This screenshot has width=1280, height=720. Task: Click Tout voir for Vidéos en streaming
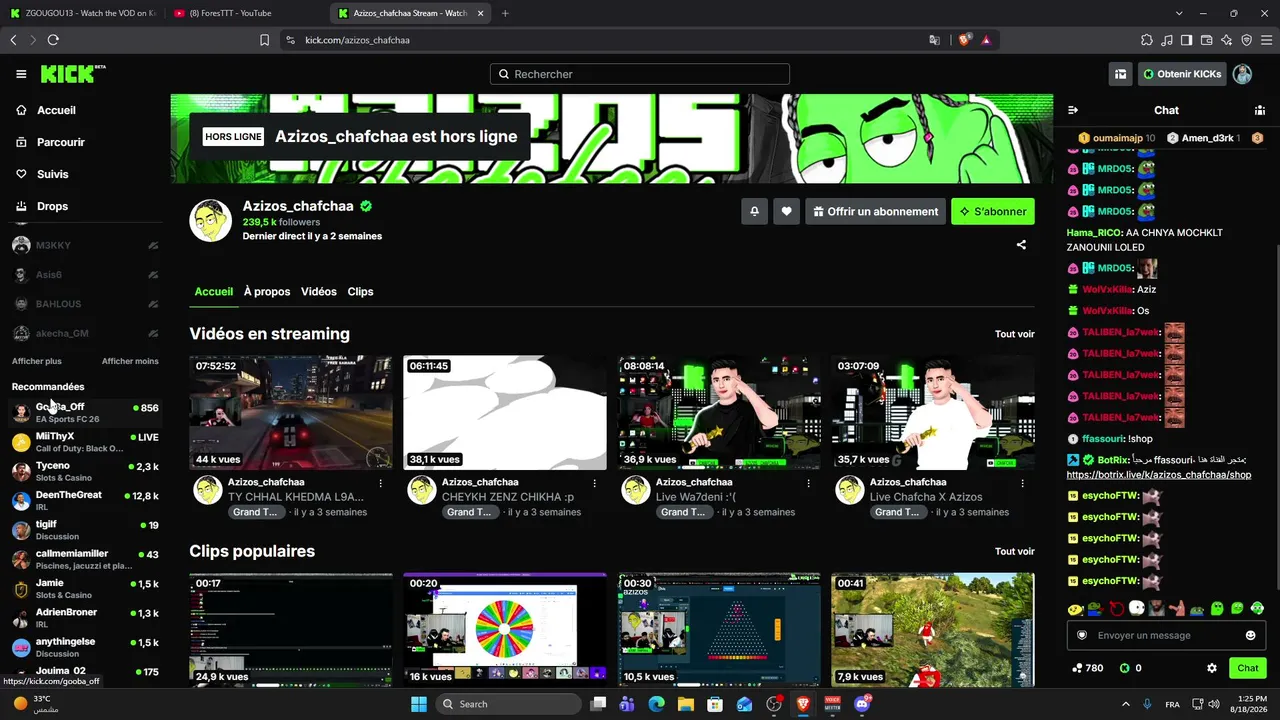coord(1015,334)
